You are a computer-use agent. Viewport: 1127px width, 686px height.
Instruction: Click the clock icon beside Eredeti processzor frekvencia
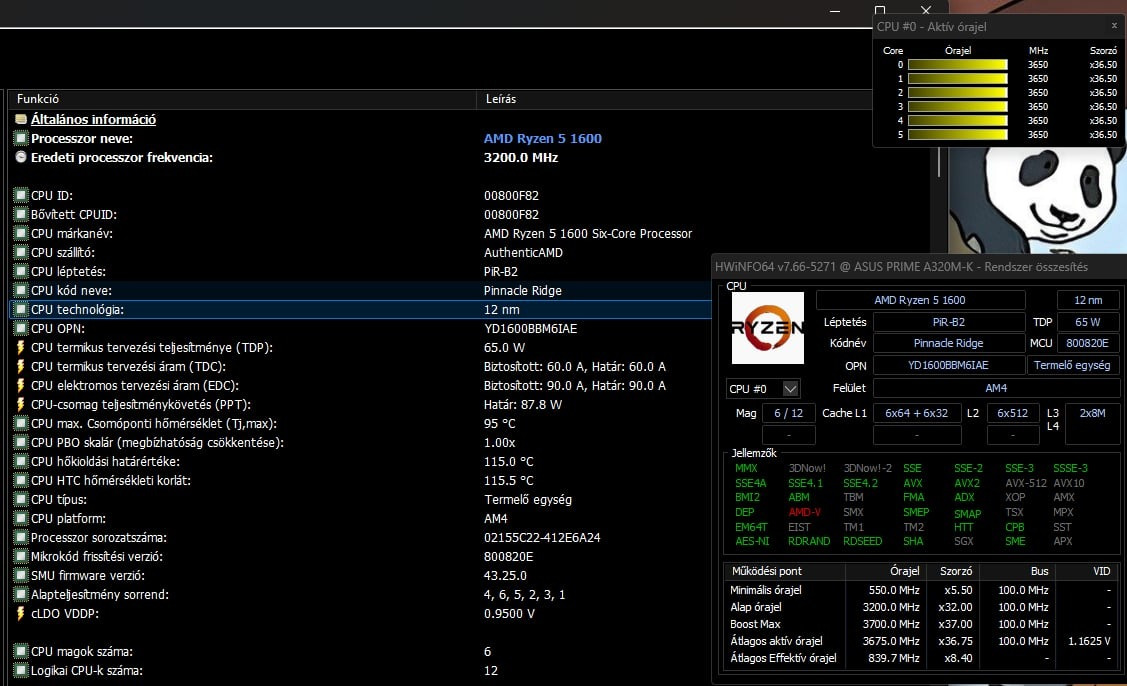[21, 157]
